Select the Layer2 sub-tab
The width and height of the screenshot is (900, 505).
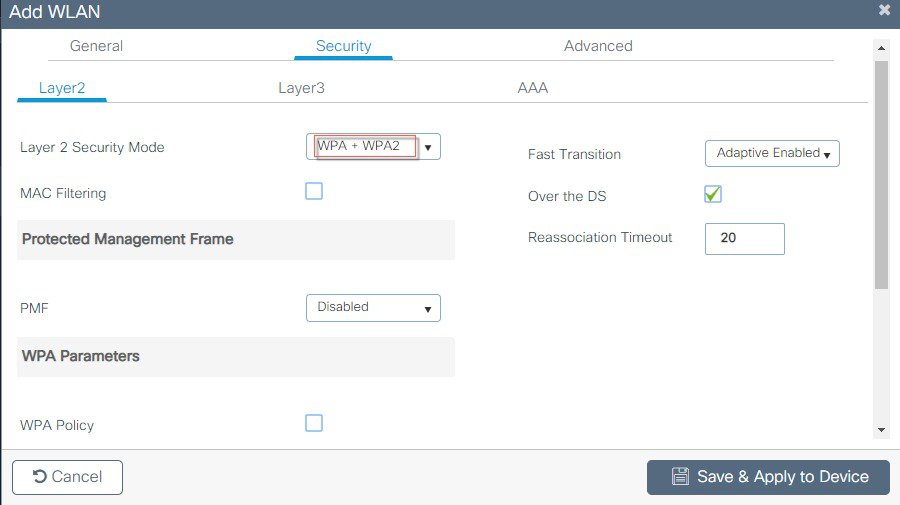click(62, 88)
